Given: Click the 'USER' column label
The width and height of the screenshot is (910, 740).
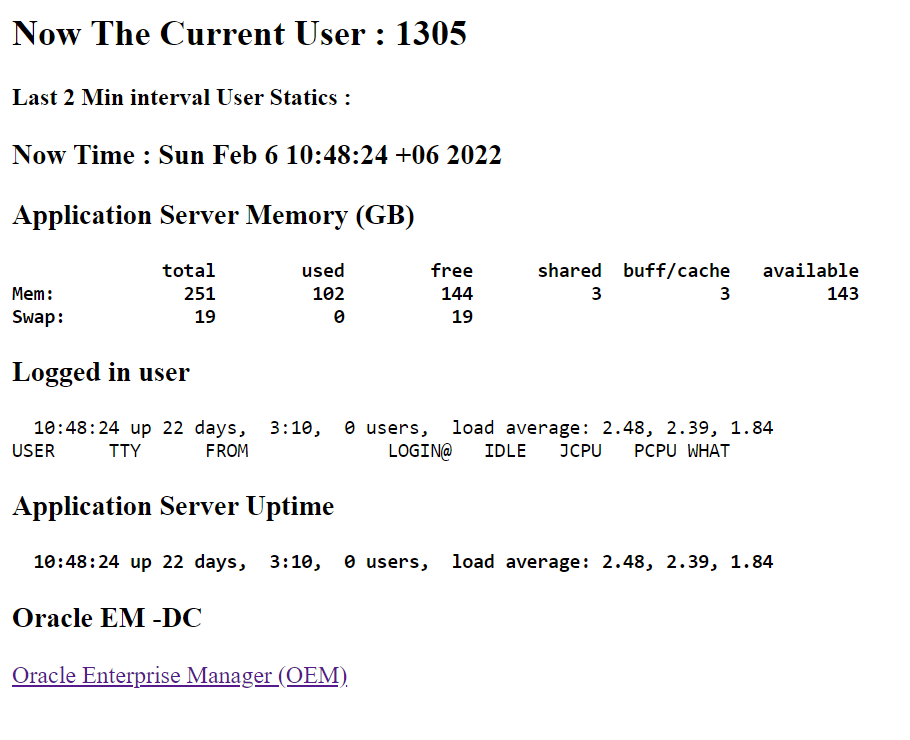Looking at the screenshot, I should 33,451.
